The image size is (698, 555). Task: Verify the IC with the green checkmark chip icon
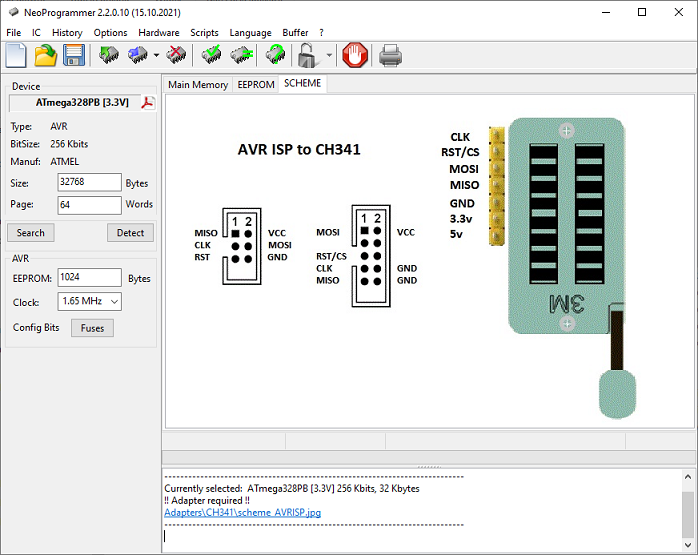pyautogui.click(x=211, y=56)
